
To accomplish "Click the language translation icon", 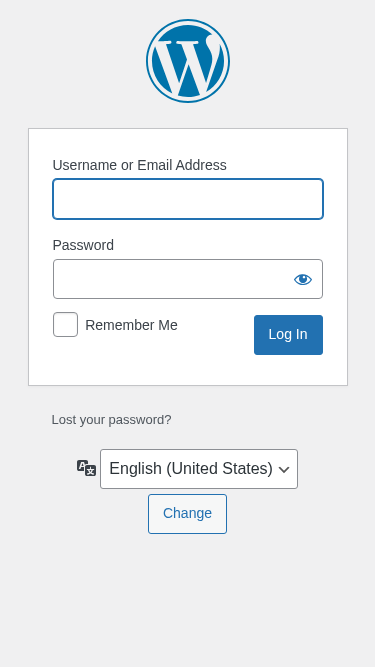I will click(86, 468).
